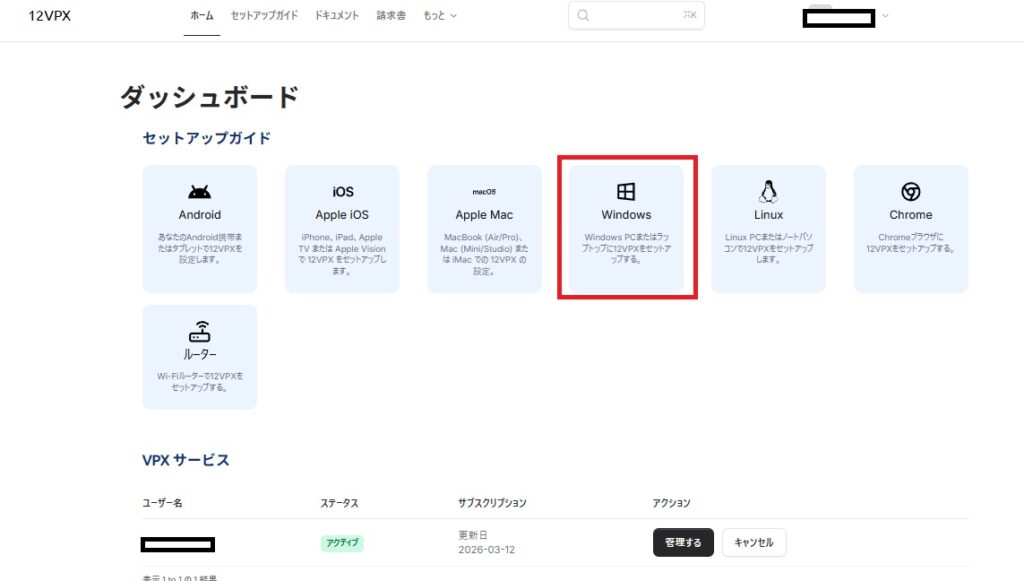The height and width of the screenshot is (581, 1024).
Task: Click the magnifying glass search icon
Action: [584, 16]
